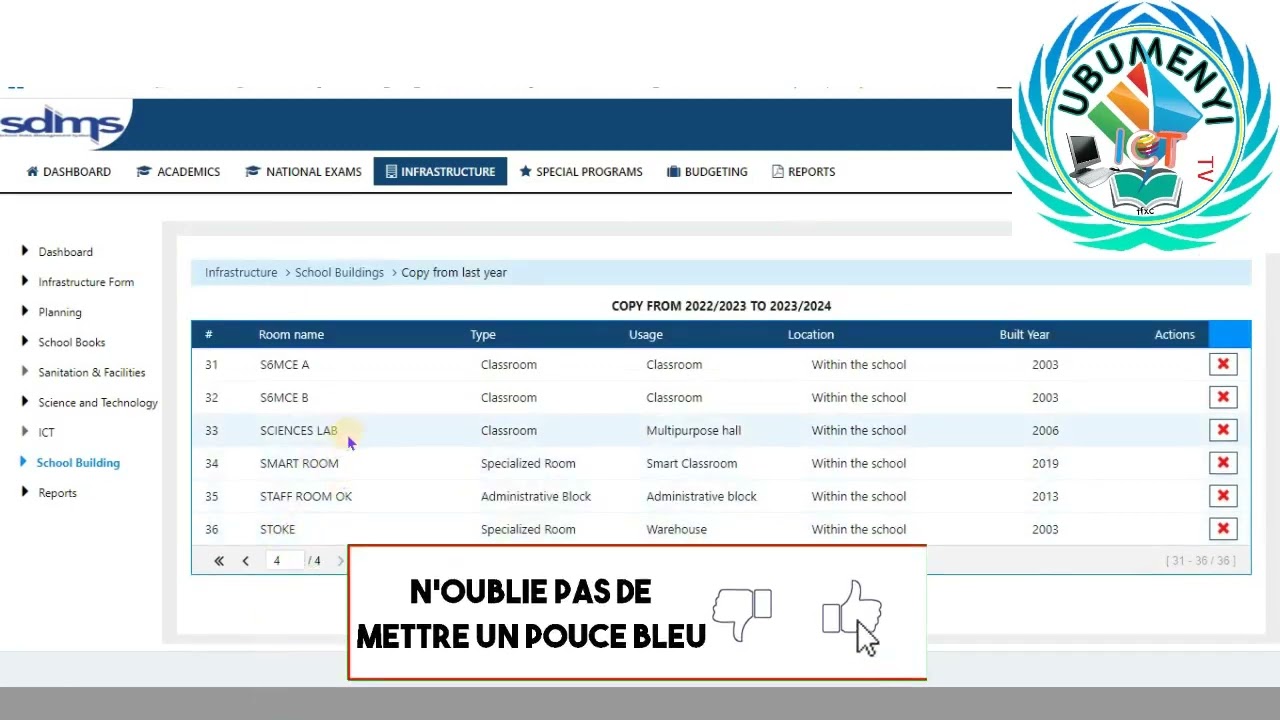Select the Infrastructure tab
The width and height of the screenshot is (1280, 720).
[440, 172]
